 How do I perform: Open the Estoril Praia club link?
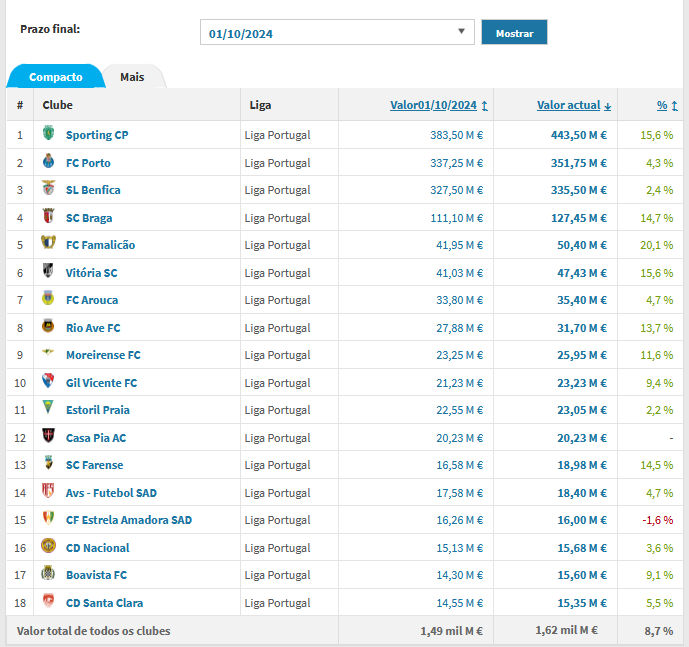[x=98, y=410]
